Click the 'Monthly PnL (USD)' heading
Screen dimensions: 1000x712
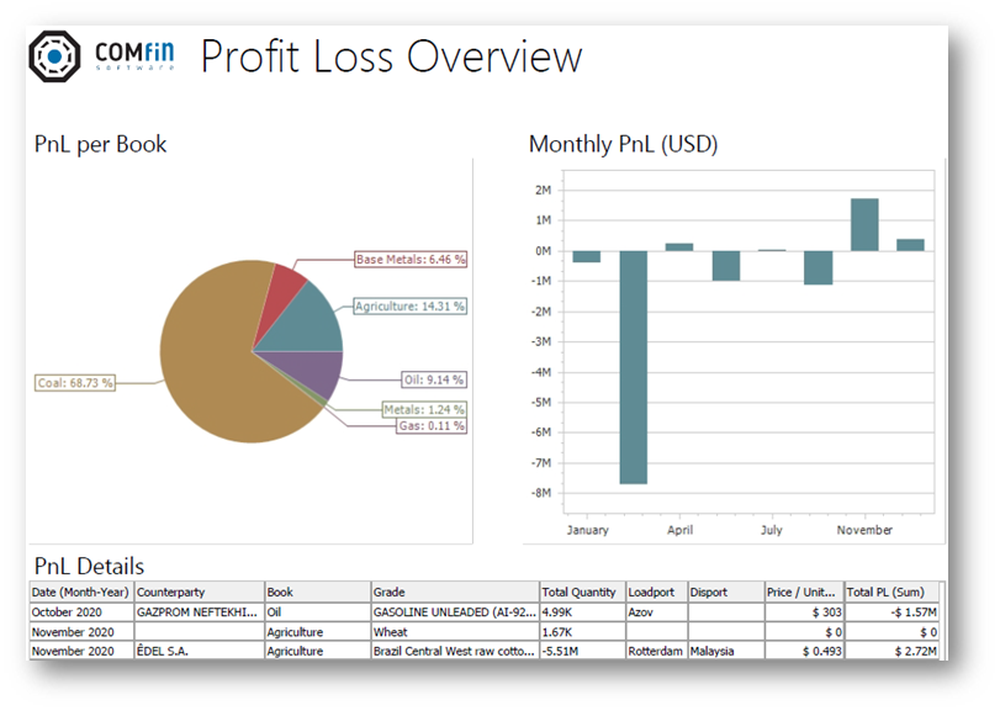pos(623,144)
